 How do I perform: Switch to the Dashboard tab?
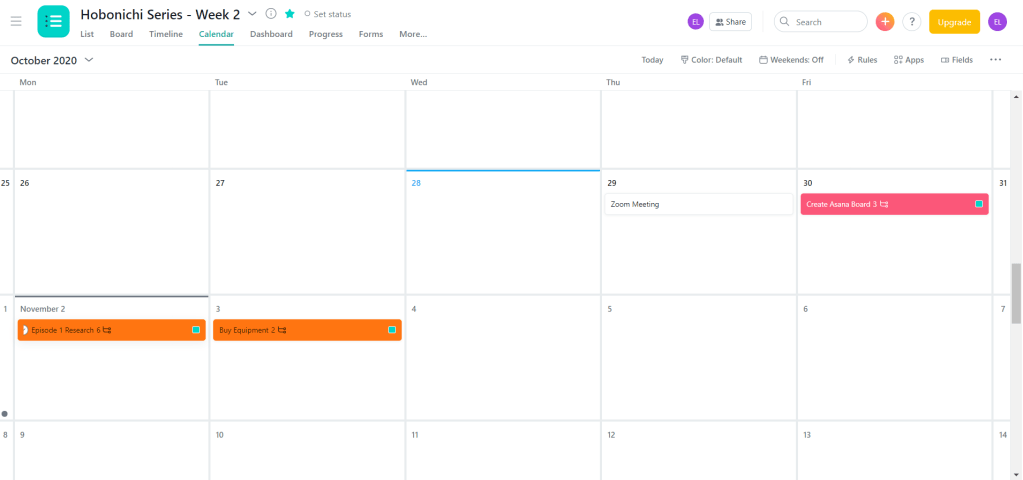271,34
